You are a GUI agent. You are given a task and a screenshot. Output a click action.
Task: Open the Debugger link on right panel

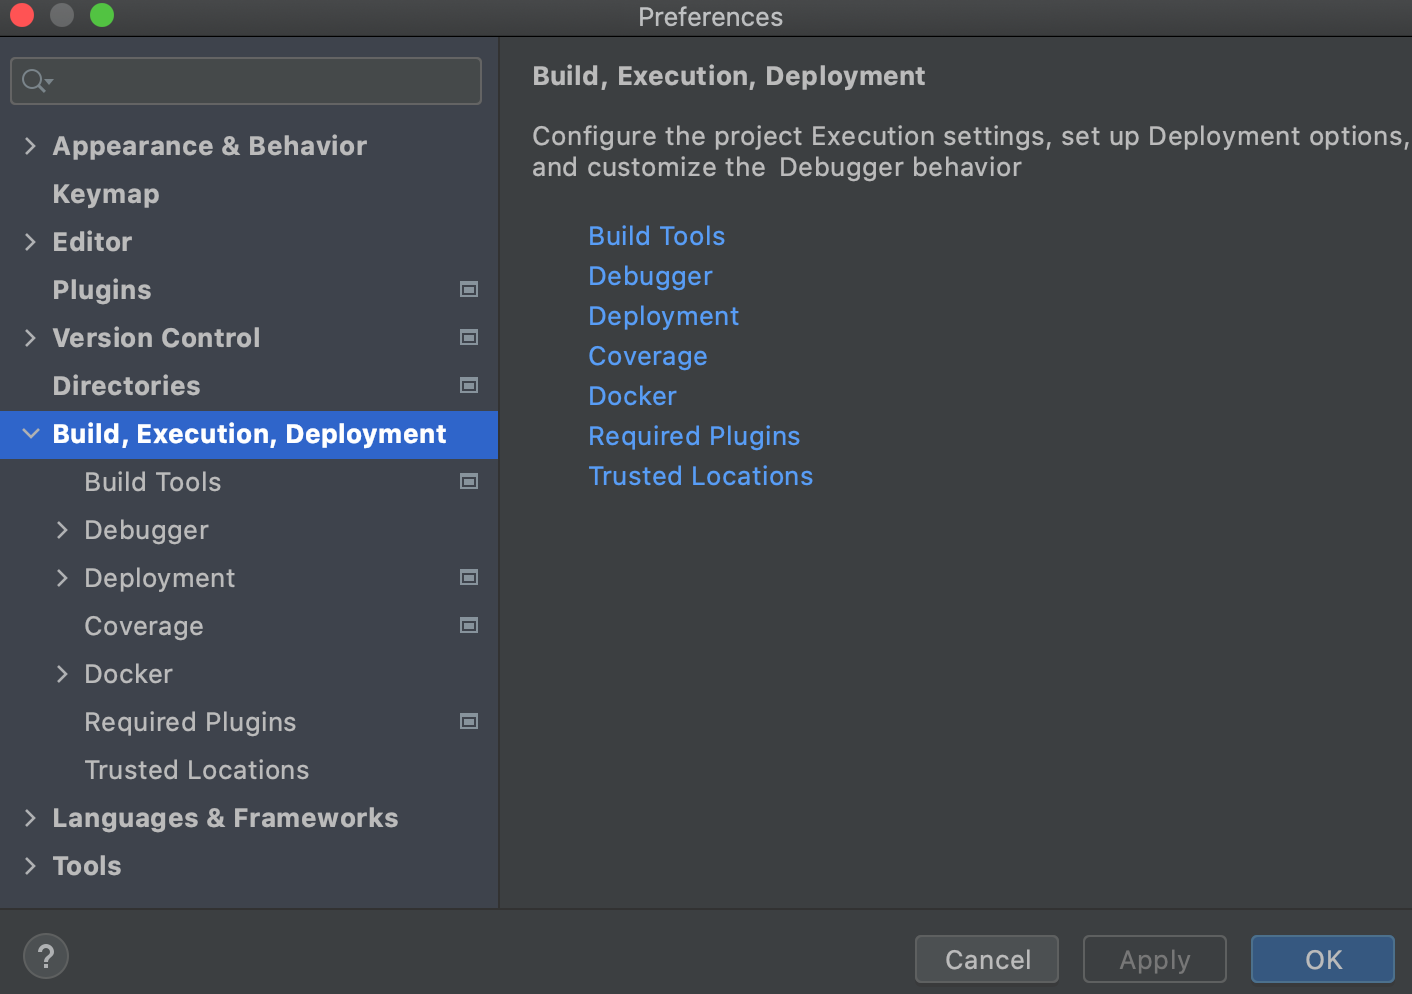tap(650, 275)
